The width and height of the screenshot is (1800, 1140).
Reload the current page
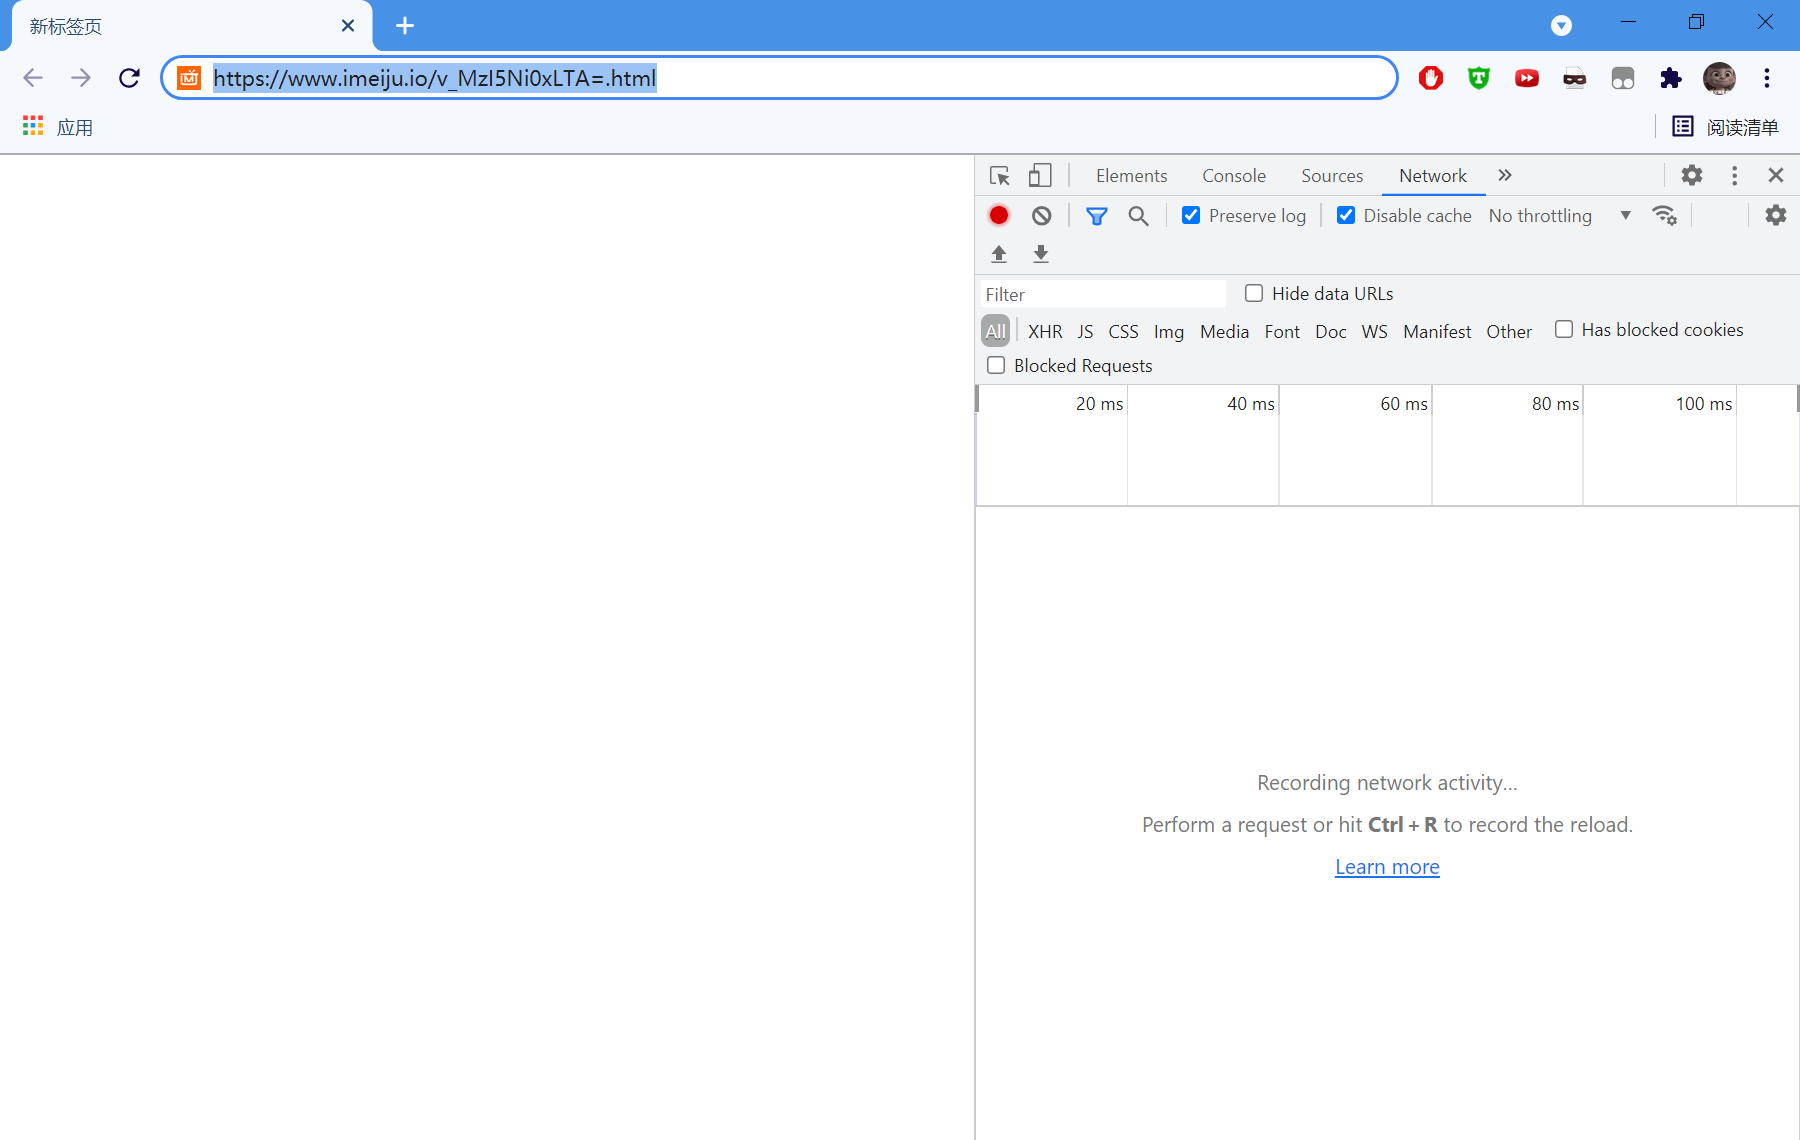point(129,78)
